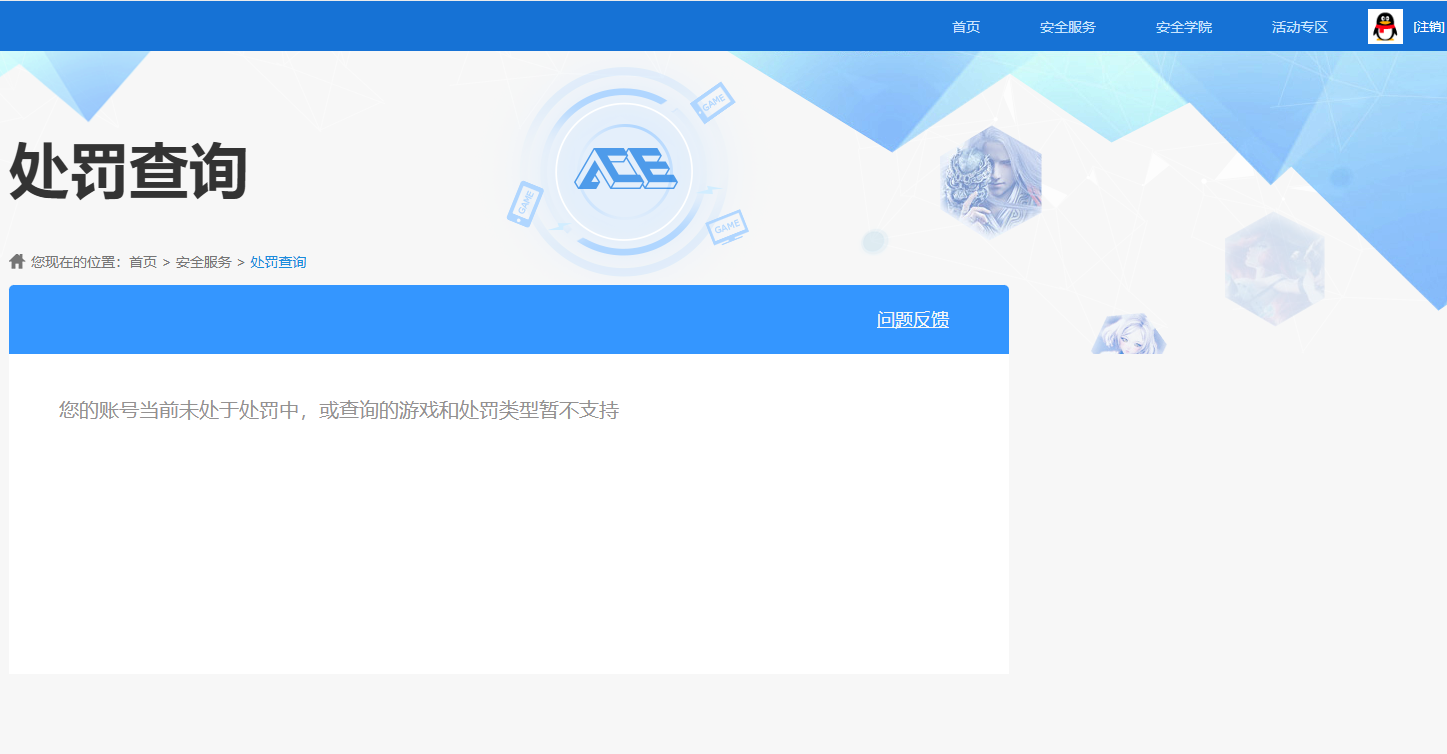
Task: Switch to the 安全学院 section
Action: [x=1182, y=27]
